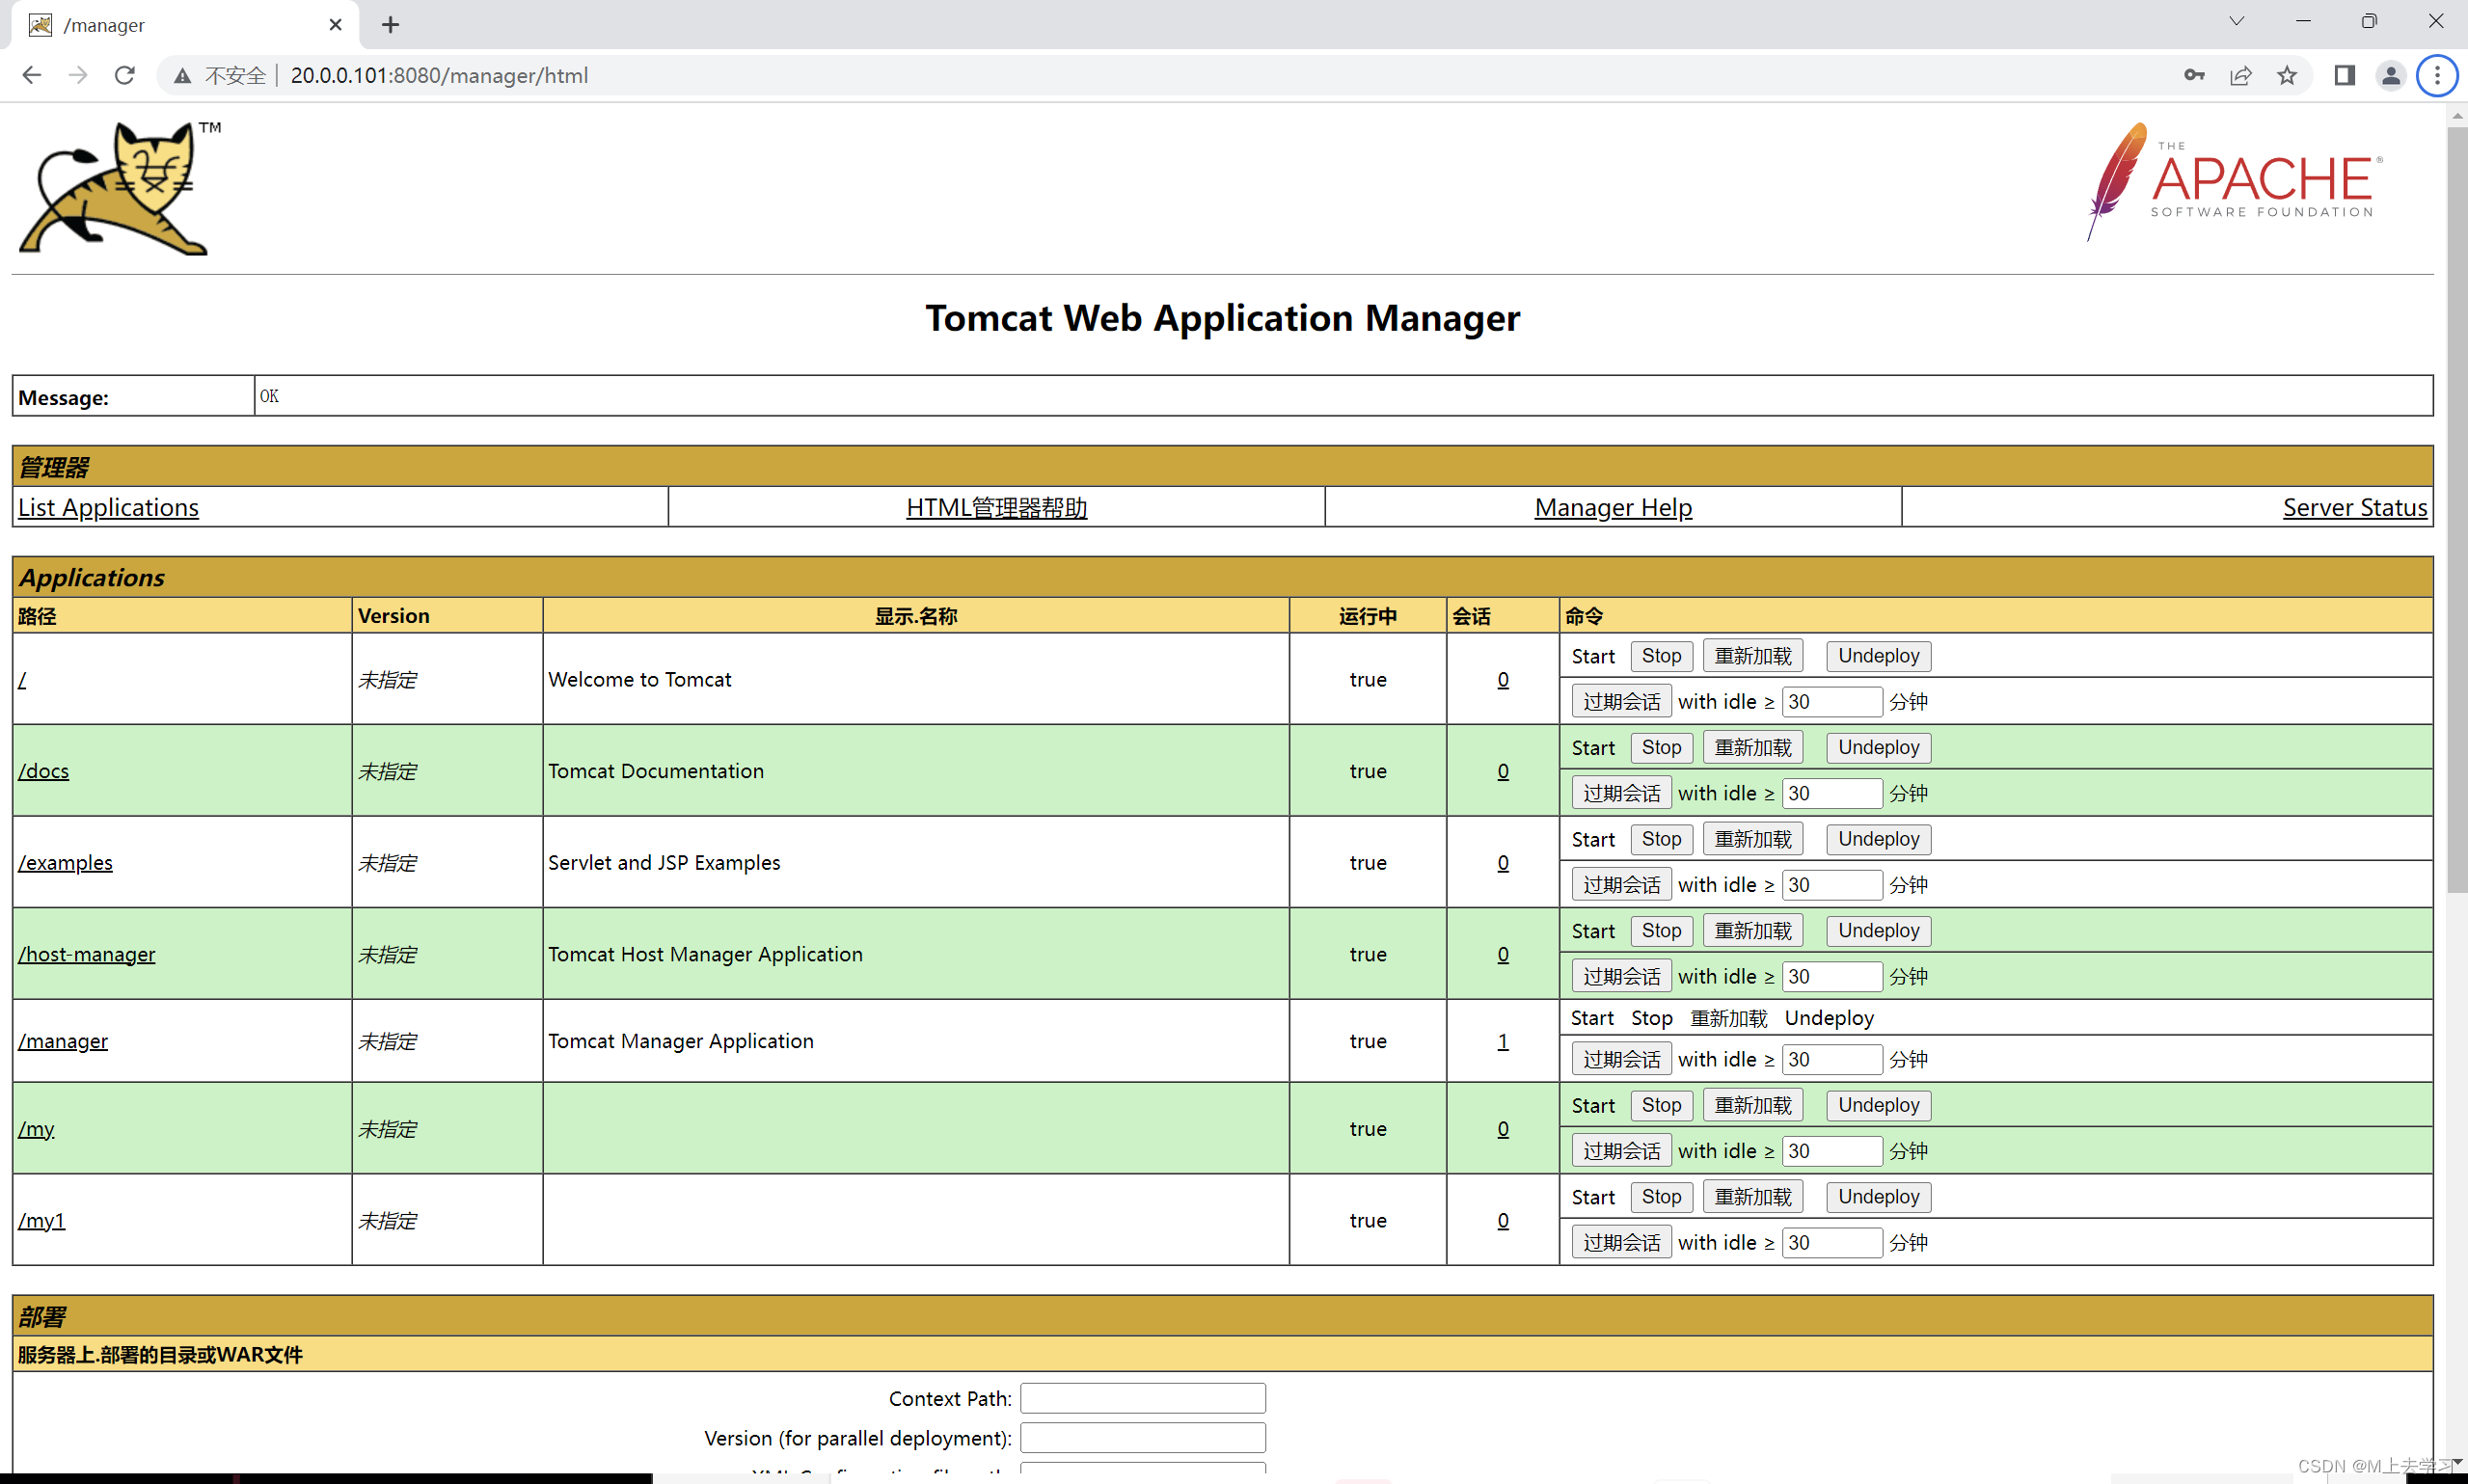This screenshot has width=2468, height=1484.
Task: Click the address bar URL
Action: [439, 76]
